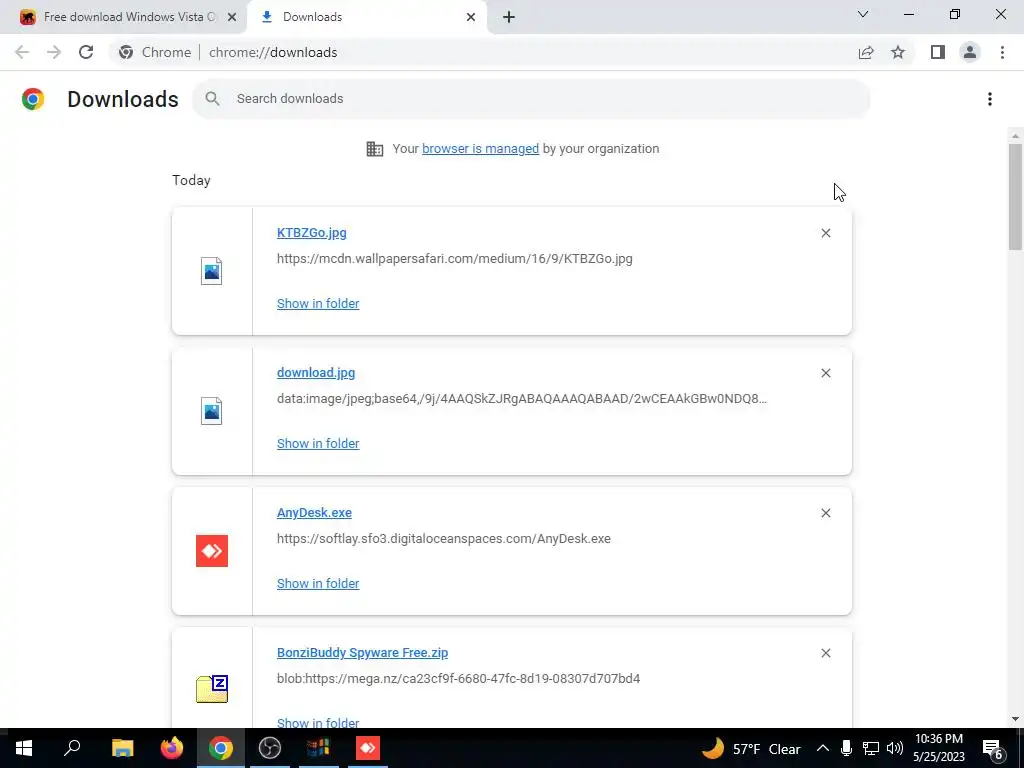Open BonziBuddy Spyware Free.zip link
This screenshot has height=768, width=1024.
pos(362,653)
